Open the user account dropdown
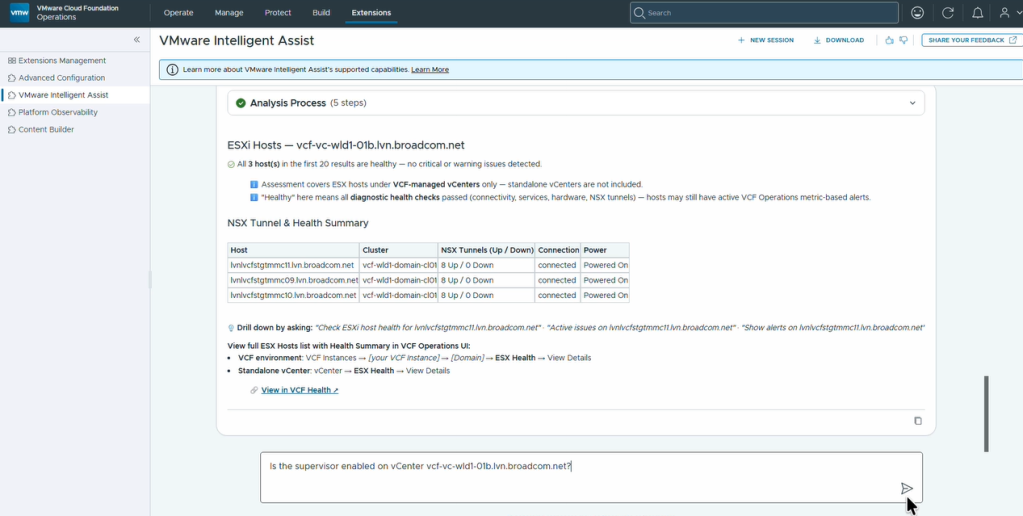This screenshot has height=516, width=1023. coord(1008,12)
